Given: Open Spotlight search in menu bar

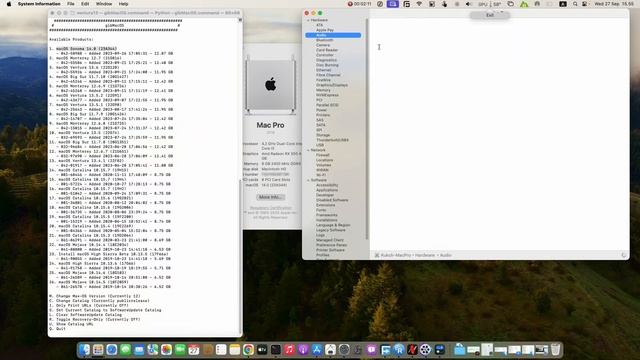Looking at the screenshot, I should 575,4.
